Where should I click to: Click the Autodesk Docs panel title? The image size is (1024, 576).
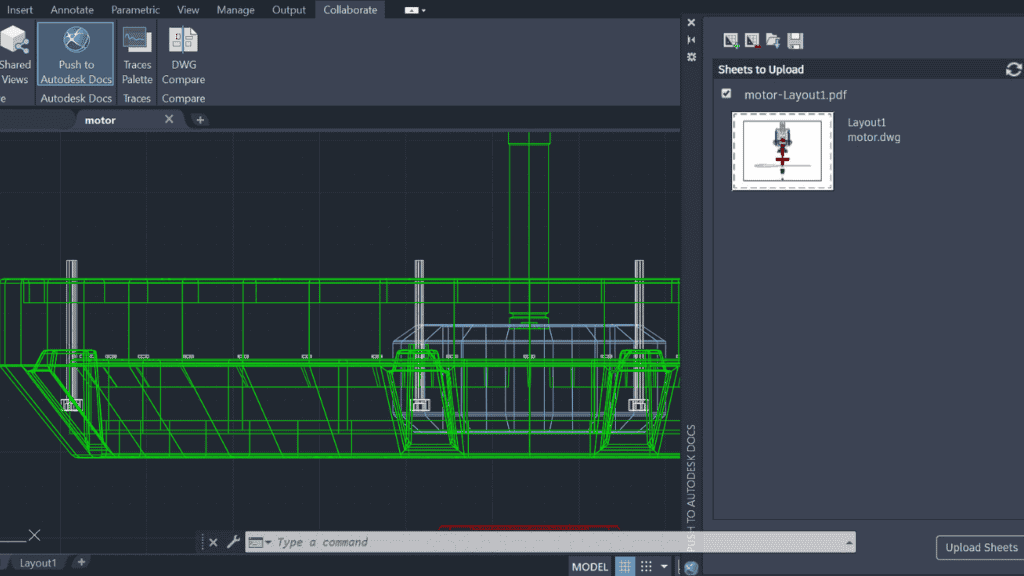pos(76,99)
